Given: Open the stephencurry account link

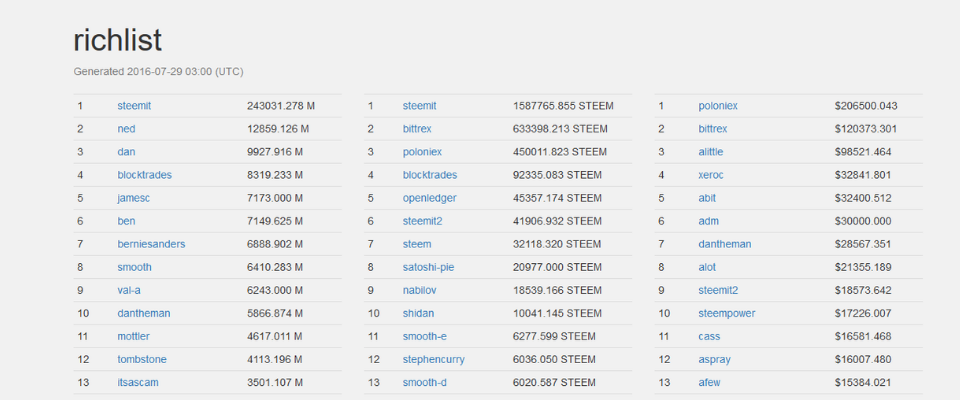Looking at the screenshot, I should pyautogui.click(x=433, y=360).
